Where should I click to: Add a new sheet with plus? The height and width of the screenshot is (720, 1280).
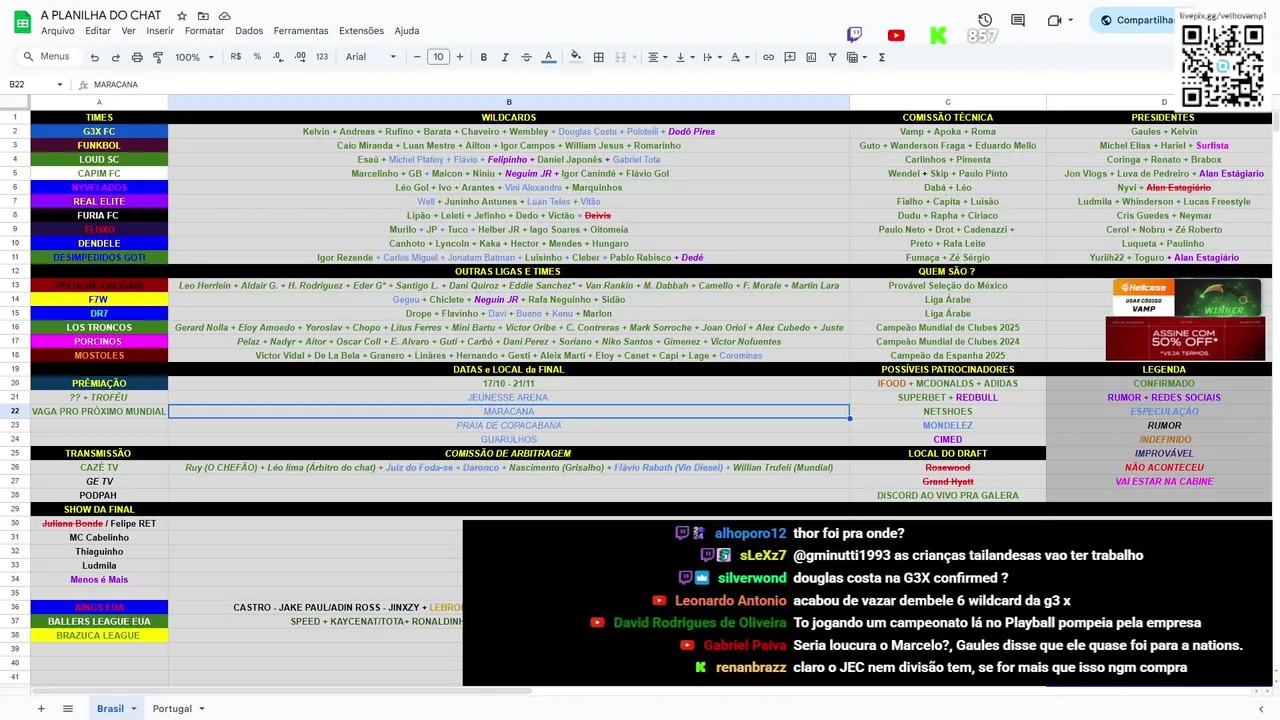(41, 708)
